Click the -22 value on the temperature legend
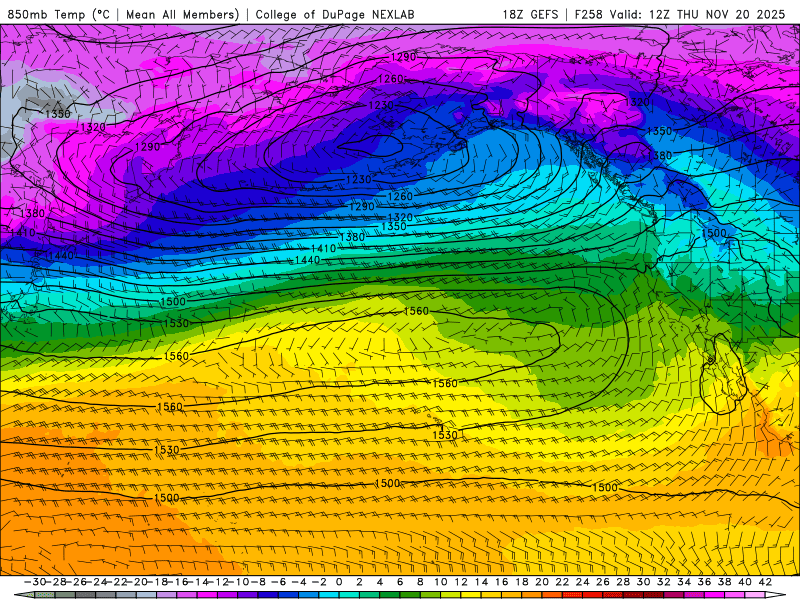The height and width of the screenshot is (600, 800). [x=117, y=582]
